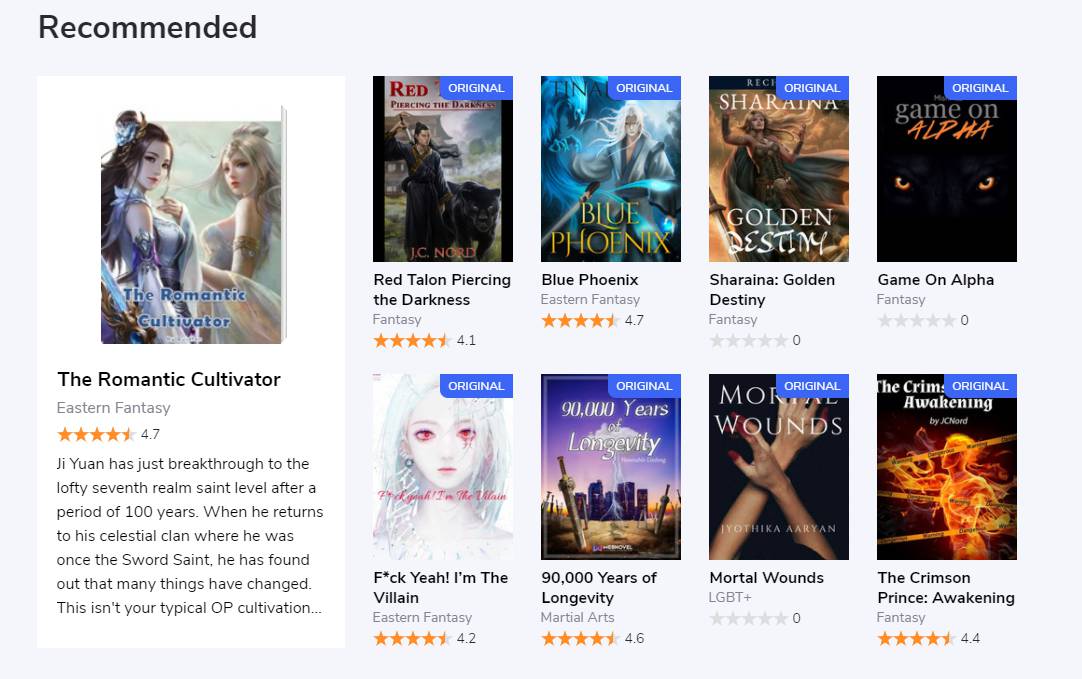
Task: Click the LGBT+ genre under Mortal Wounds
Action: click(x=730, y=598)
